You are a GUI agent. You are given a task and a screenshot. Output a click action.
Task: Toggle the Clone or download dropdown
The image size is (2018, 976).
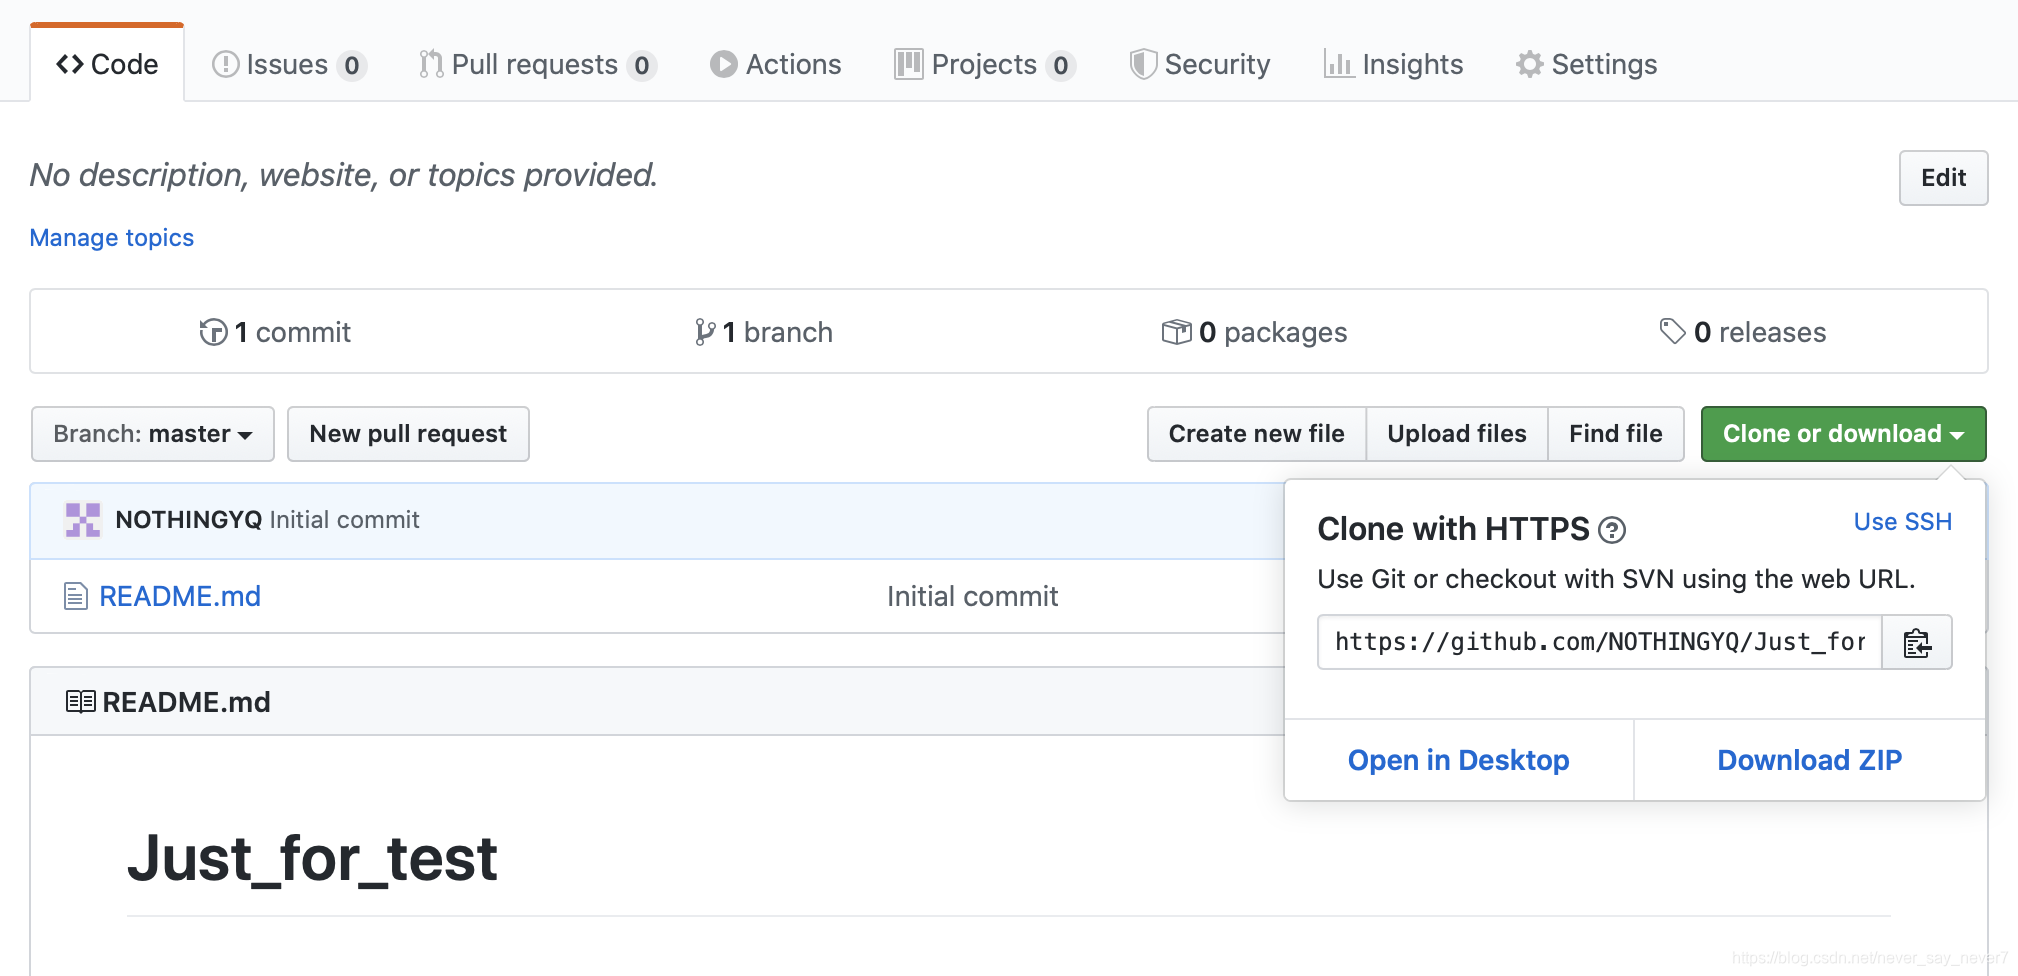pyautogui.click(x=1843, y=434)
